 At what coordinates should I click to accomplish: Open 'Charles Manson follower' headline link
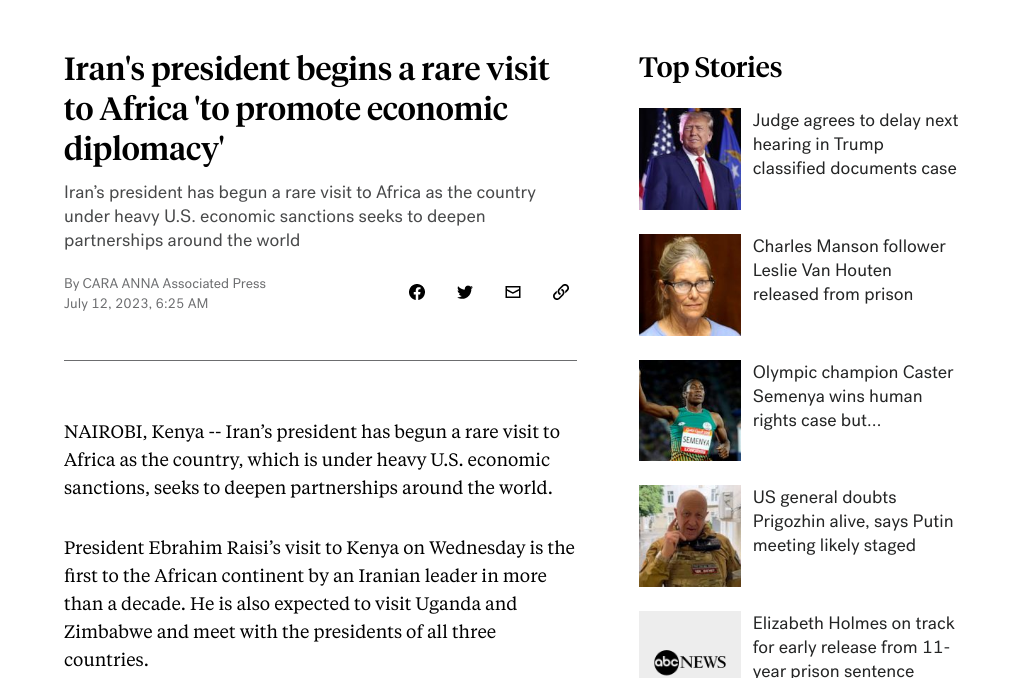click(848, 270)
